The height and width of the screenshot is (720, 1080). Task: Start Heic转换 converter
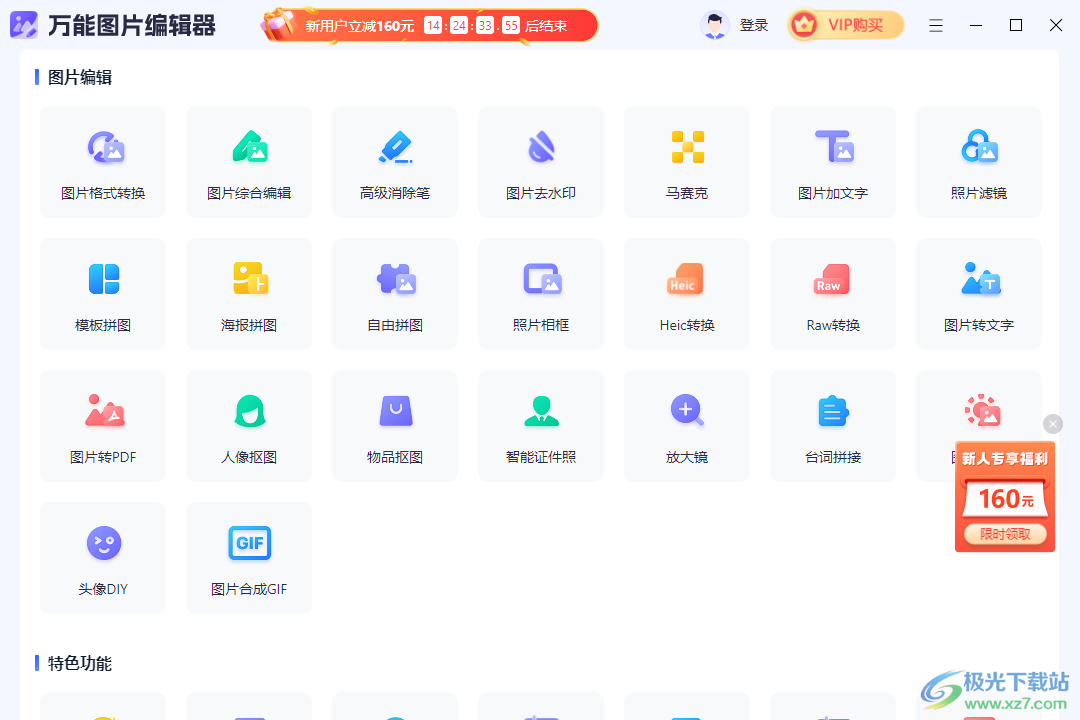687,294
